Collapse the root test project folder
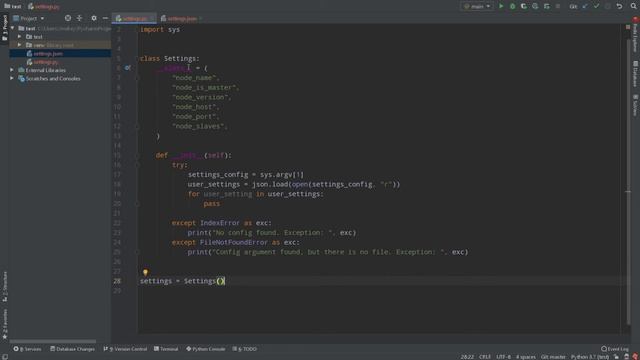 tap(13, 28)
